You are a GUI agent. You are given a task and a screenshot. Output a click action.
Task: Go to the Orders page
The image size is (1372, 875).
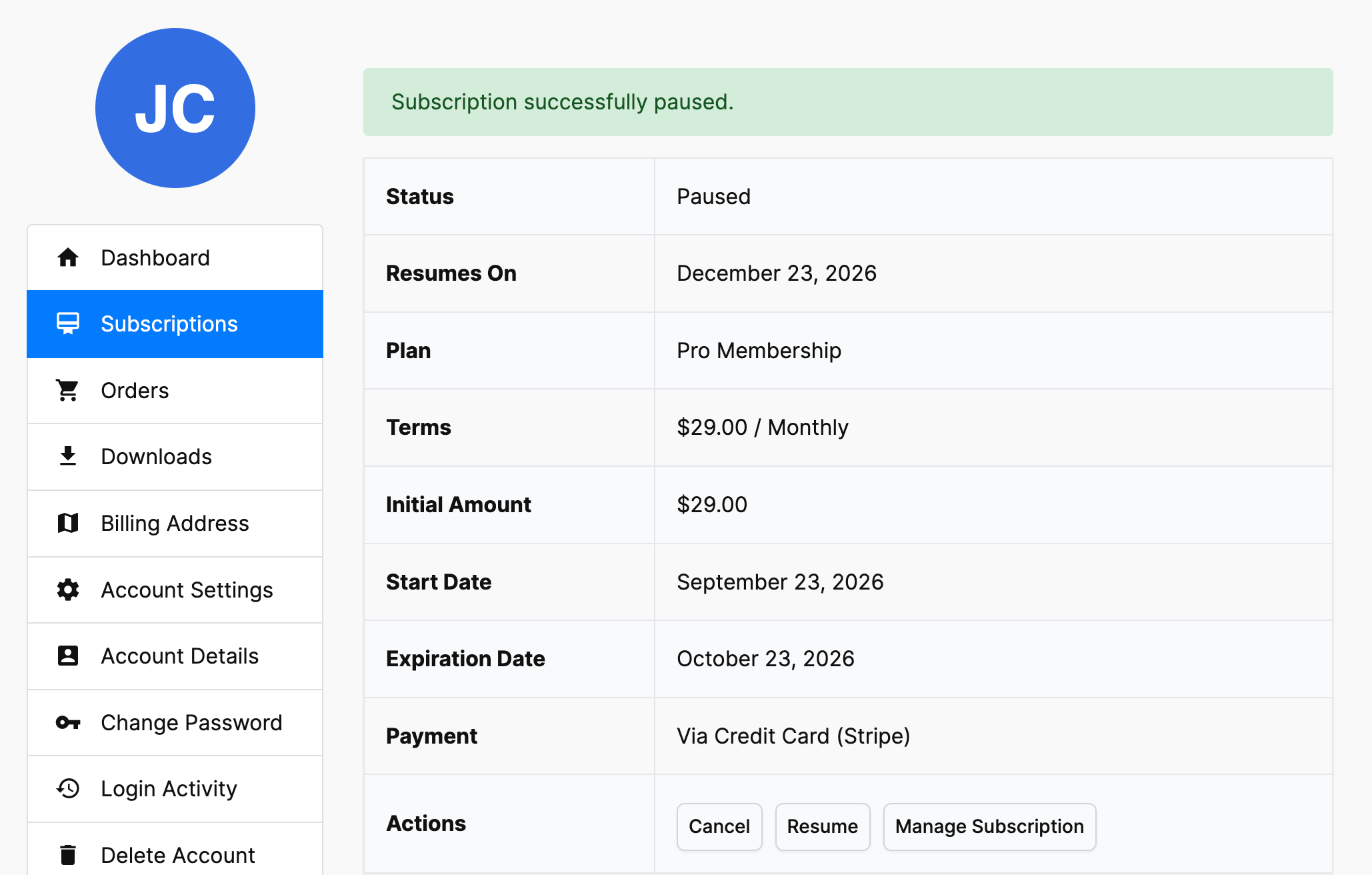(175, 391)
